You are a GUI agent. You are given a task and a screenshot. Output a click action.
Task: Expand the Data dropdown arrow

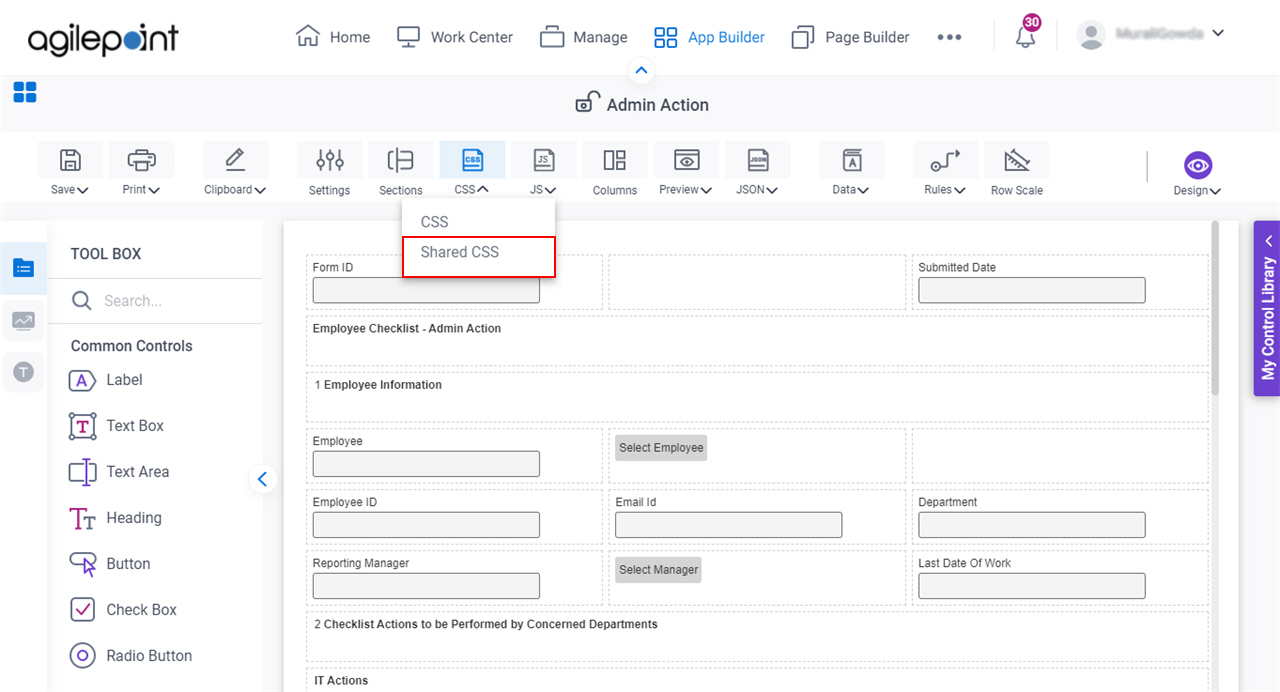click(863, 190)
